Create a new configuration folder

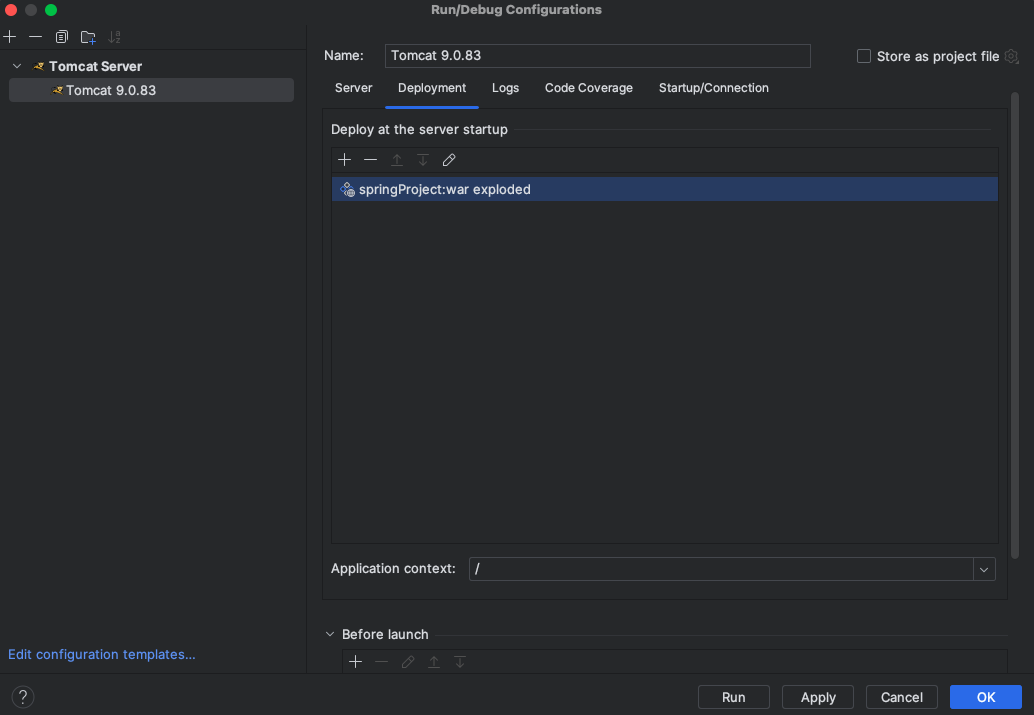pyautogui.click(x=88, y=37)
